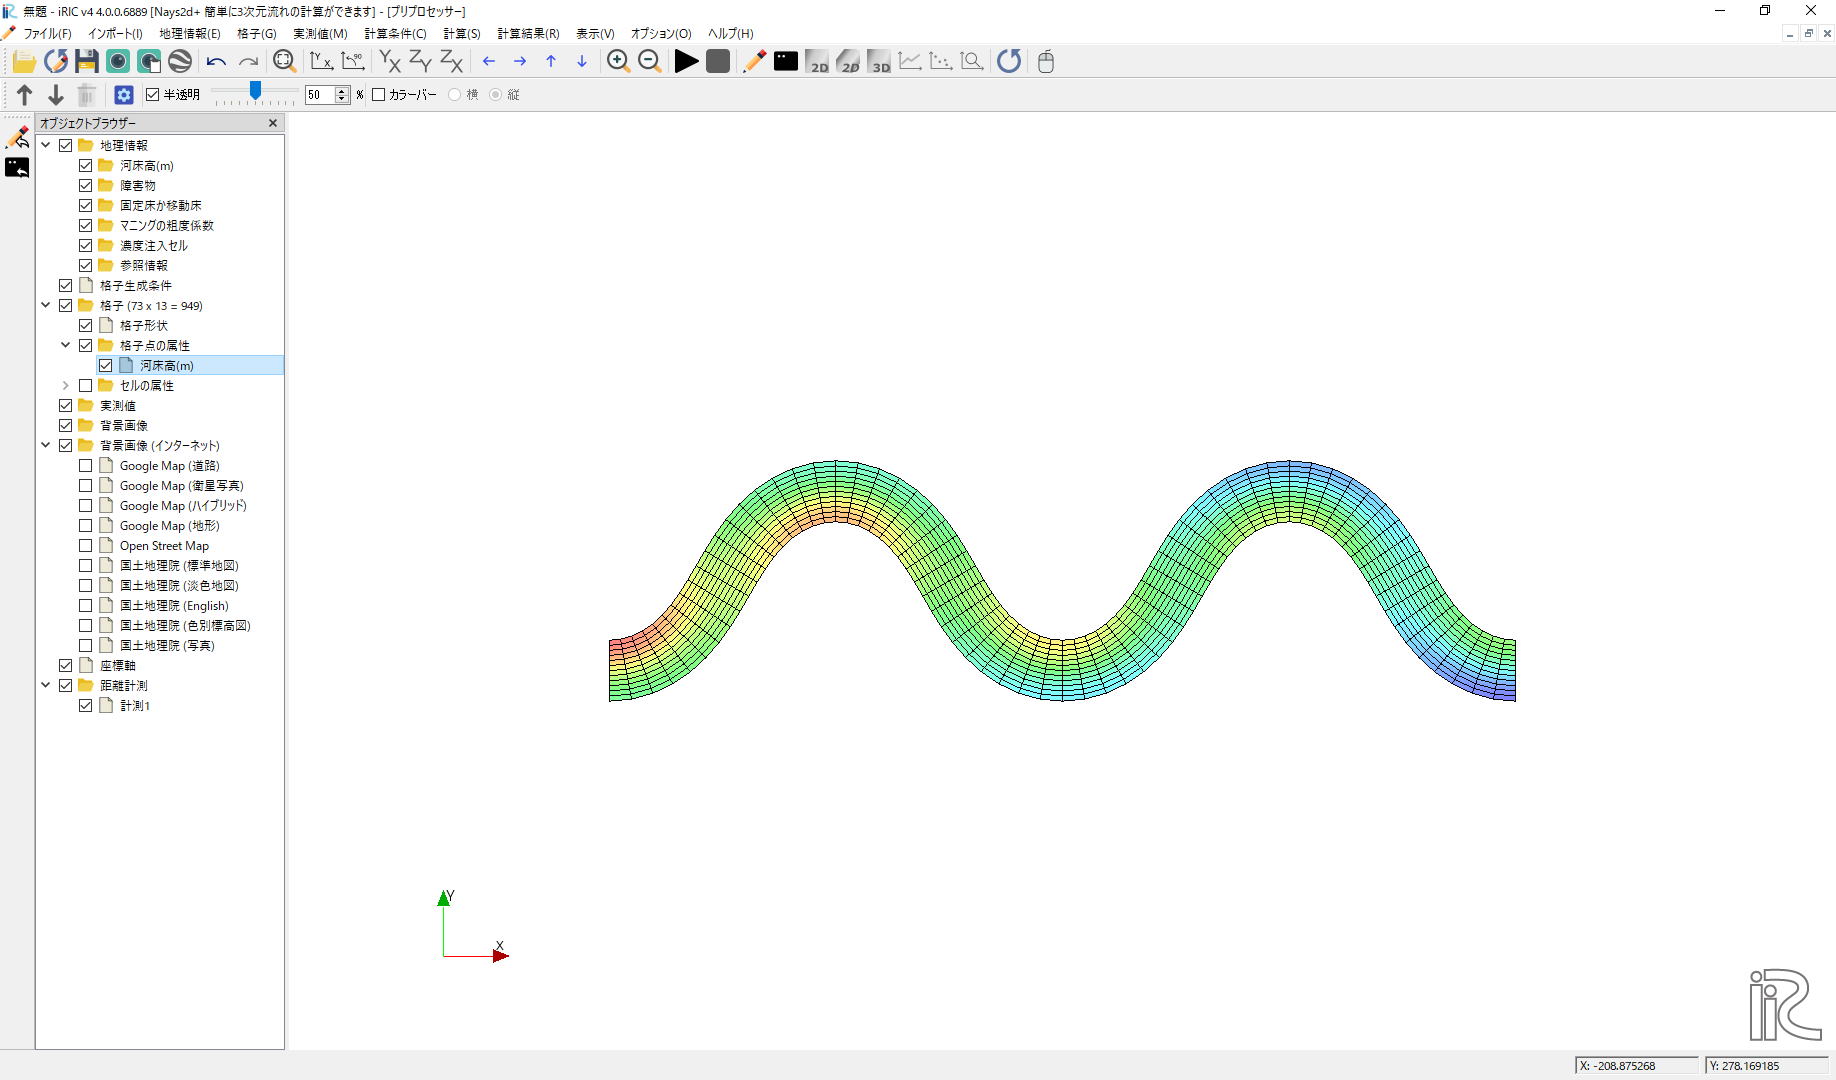Screen dimensions: 1836x1080
Task: Click the reset rotation icon
Action: tap(321, 62)
